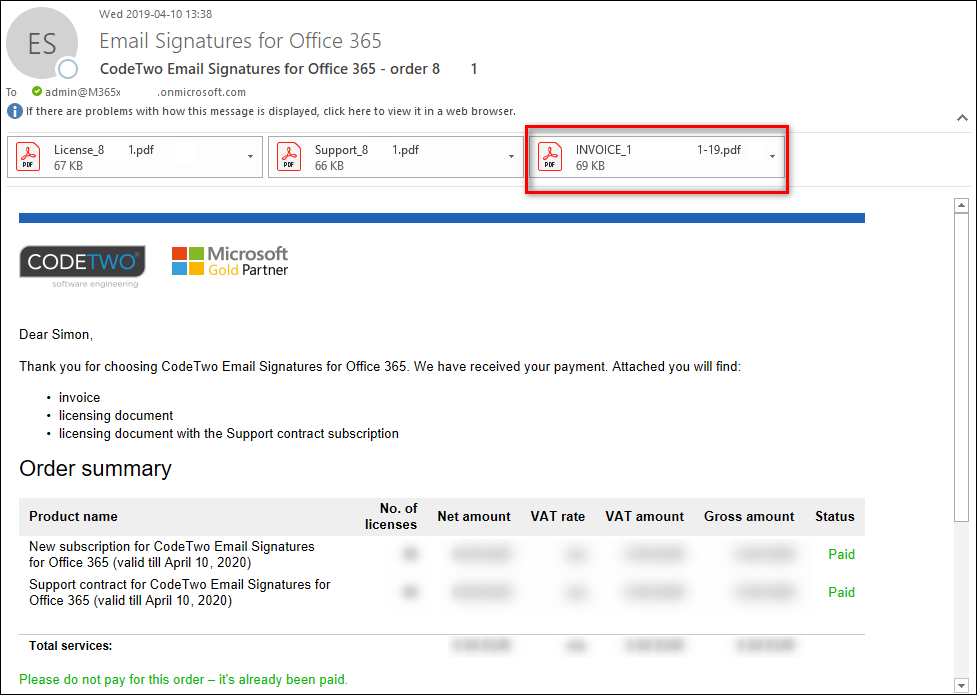Click the Support_8 attachment filename

366,150
